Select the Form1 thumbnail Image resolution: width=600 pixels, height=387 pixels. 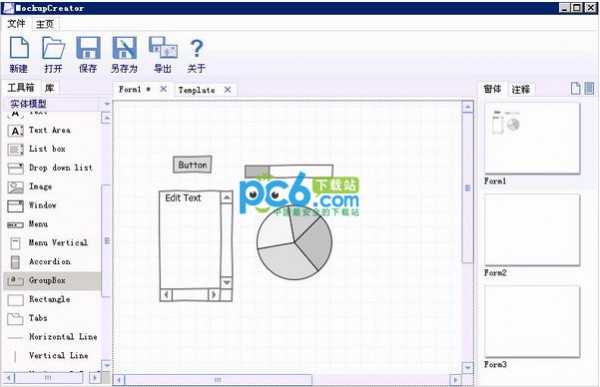pyautogui.click(x=532, y=138)
